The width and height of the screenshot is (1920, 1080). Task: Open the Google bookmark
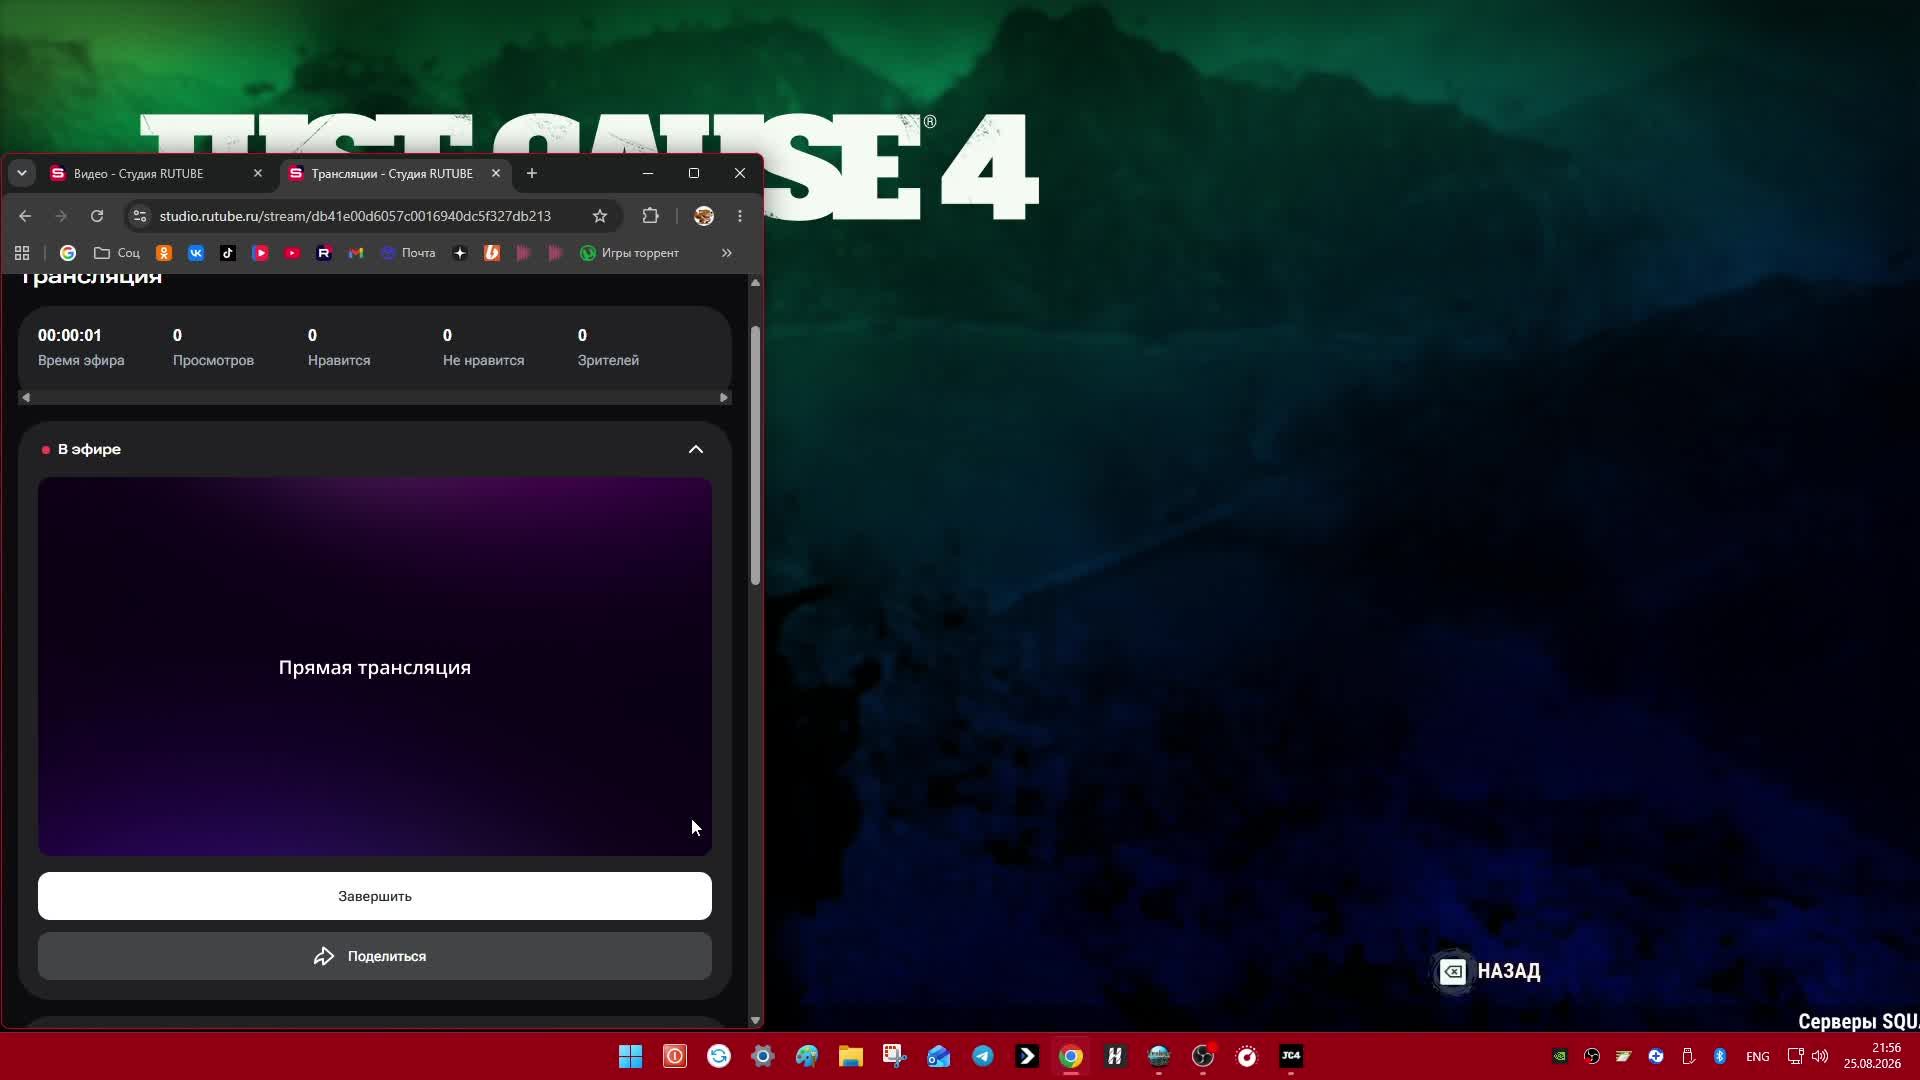click(68, 253)
